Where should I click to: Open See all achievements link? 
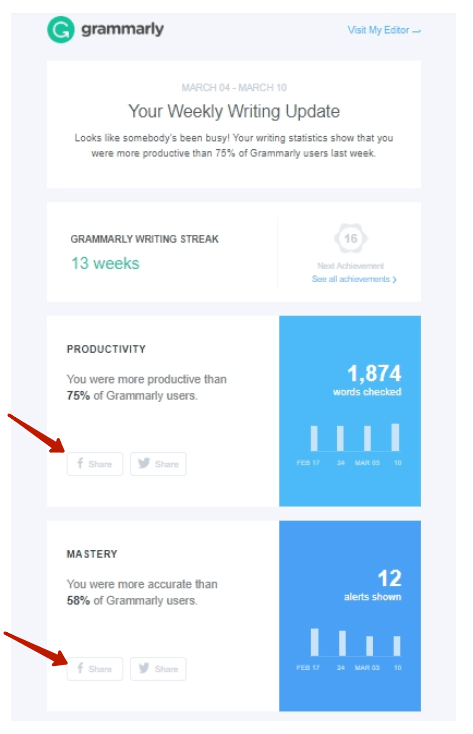[x=354, y=279]
